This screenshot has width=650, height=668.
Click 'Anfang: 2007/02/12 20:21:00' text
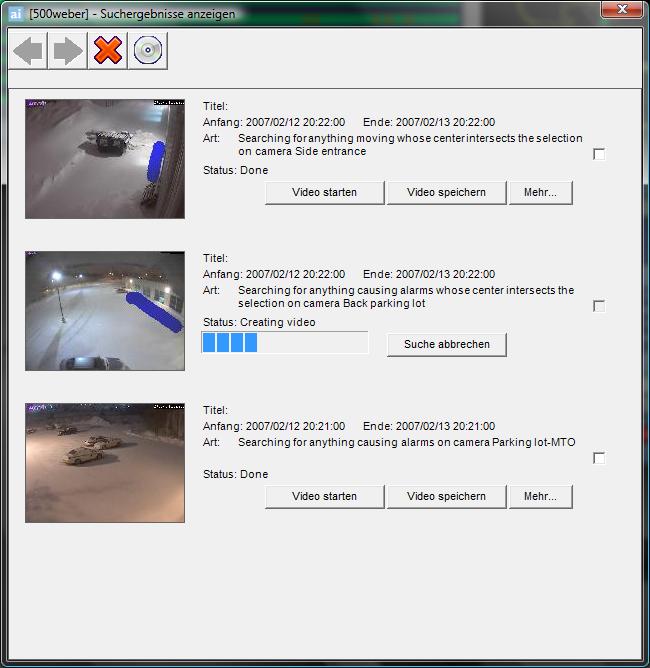point(274,426)
